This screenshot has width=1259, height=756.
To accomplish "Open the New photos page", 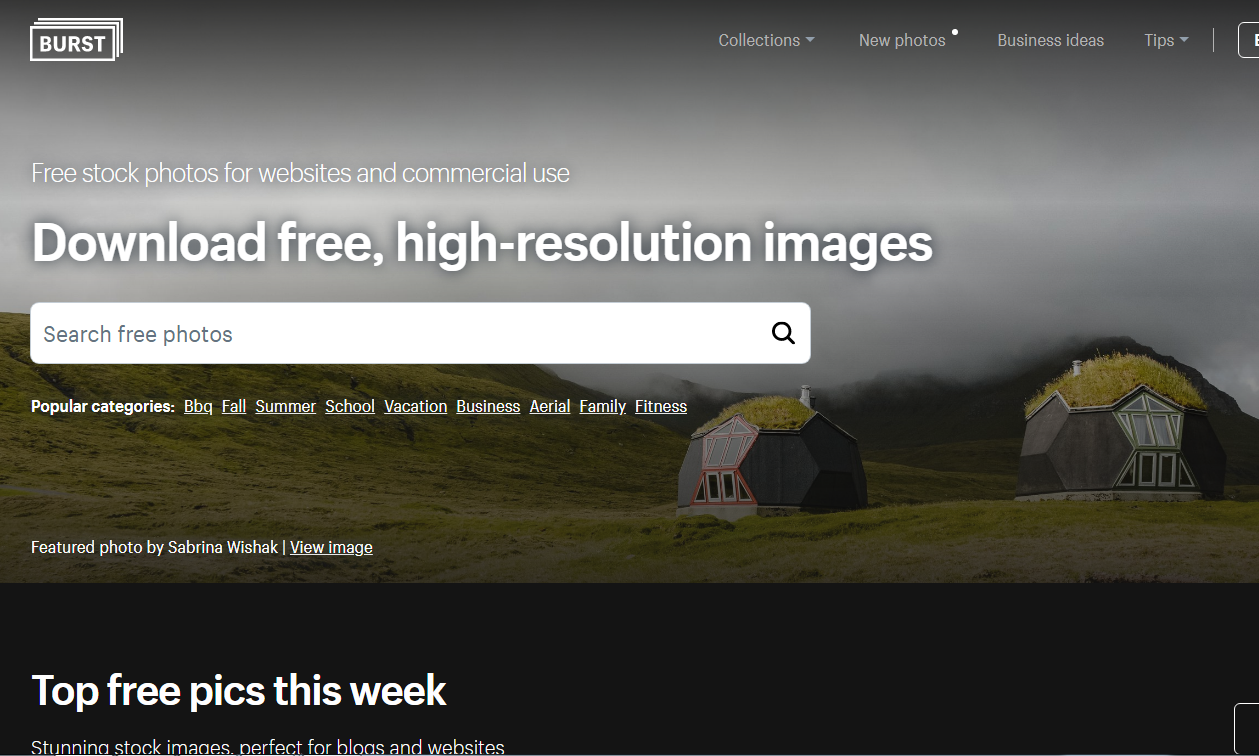I will [x=902, y=40].
